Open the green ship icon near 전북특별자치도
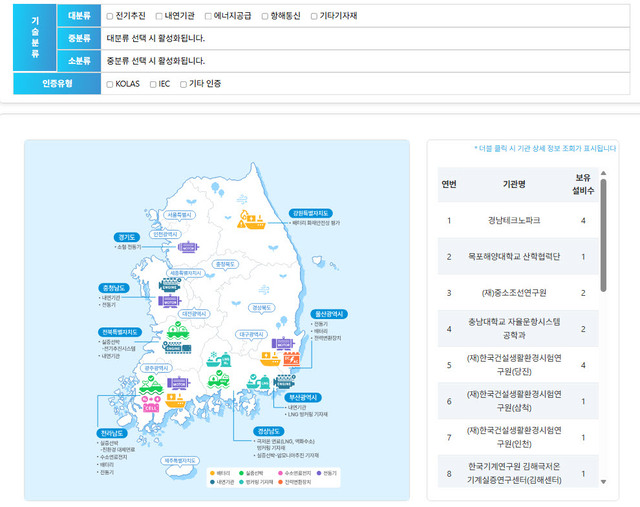 point(179,331)
